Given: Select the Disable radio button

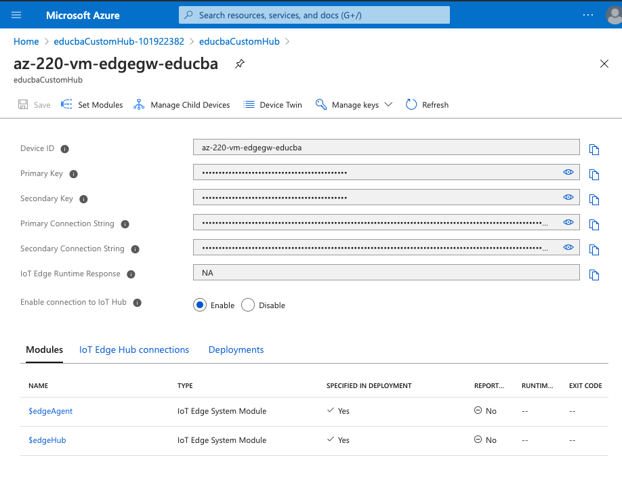Looking at the screenshot, I should (248, 305).
